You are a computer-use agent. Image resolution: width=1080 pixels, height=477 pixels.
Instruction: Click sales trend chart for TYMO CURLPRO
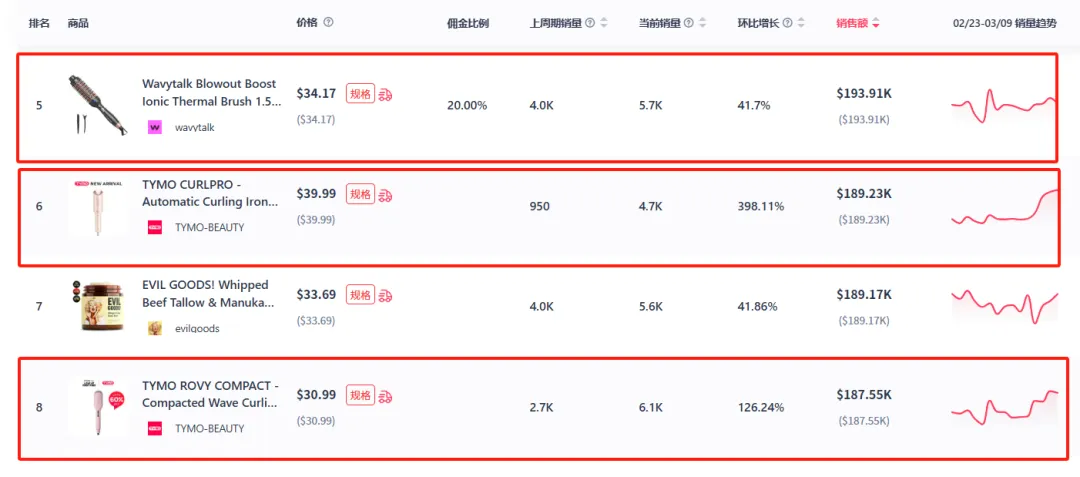tap(1002, 206)
